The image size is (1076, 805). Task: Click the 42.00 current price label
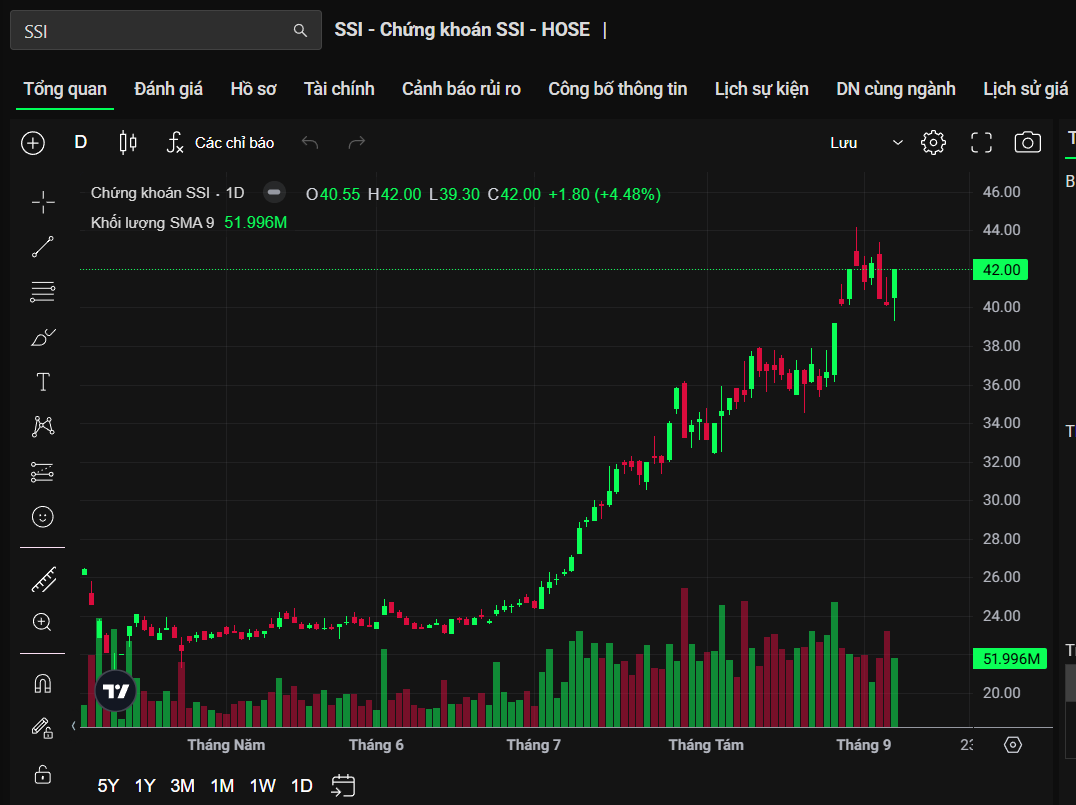(1001, 270)
